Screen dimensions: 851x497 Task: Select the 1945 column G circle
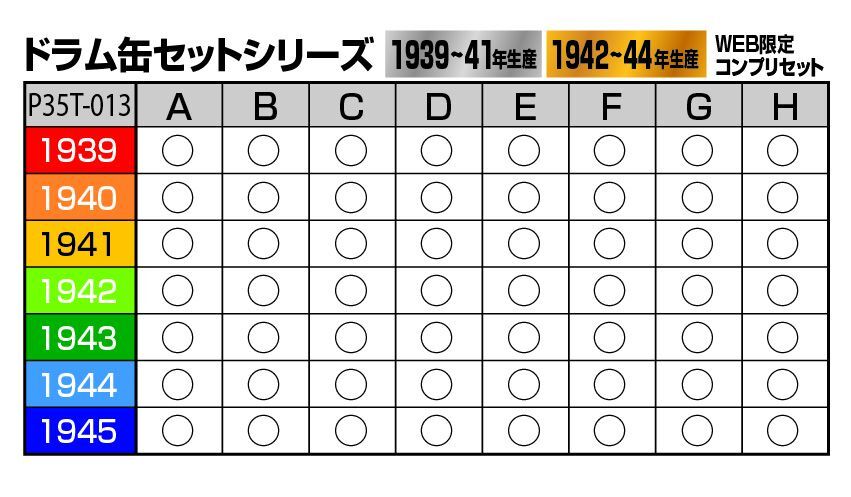697,430
